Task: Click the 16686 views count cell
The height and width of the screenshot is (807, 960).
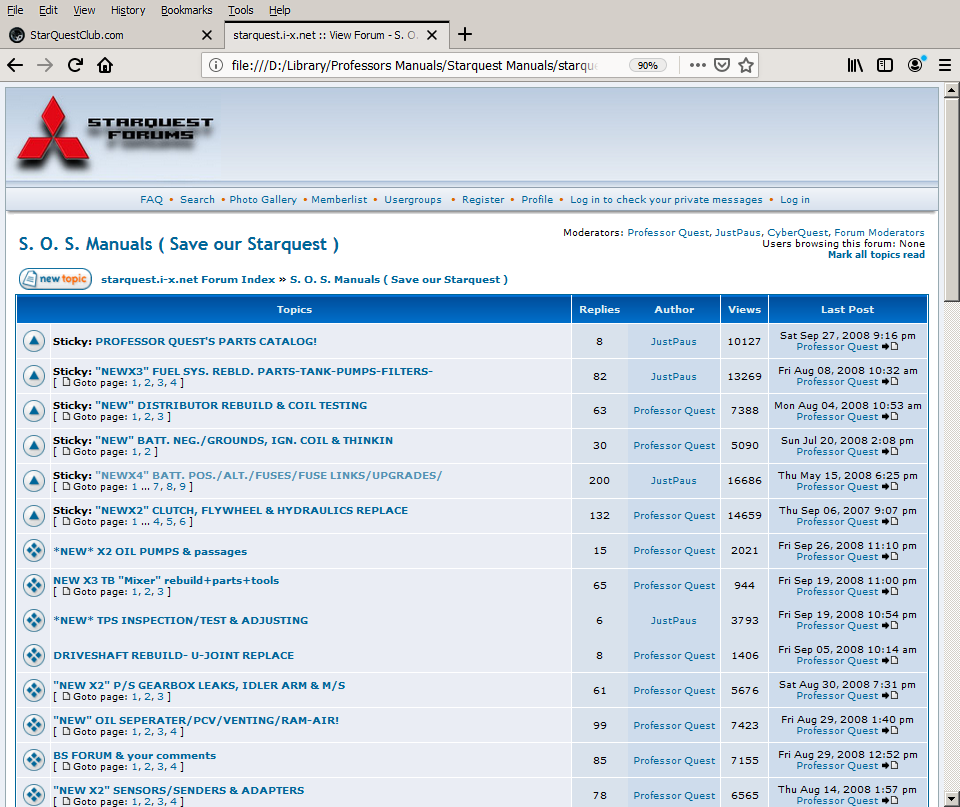Action: point(744,481)
